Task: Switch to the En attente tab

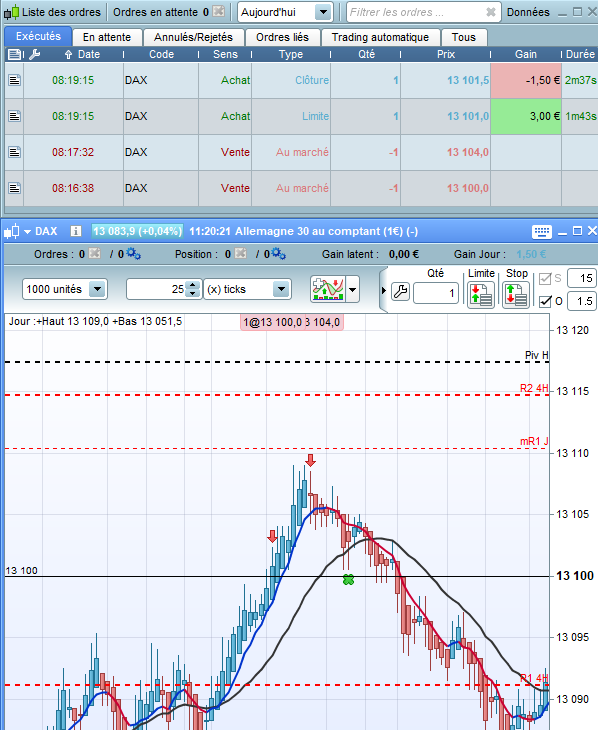Action: pos(107,37)
